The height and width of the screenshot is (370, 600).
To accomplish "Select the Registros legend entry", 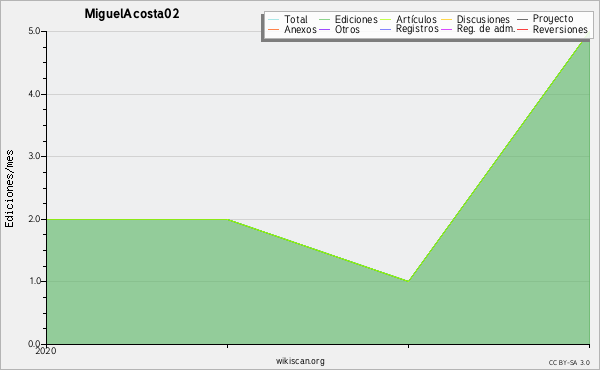I will click(x=409, y=29).
